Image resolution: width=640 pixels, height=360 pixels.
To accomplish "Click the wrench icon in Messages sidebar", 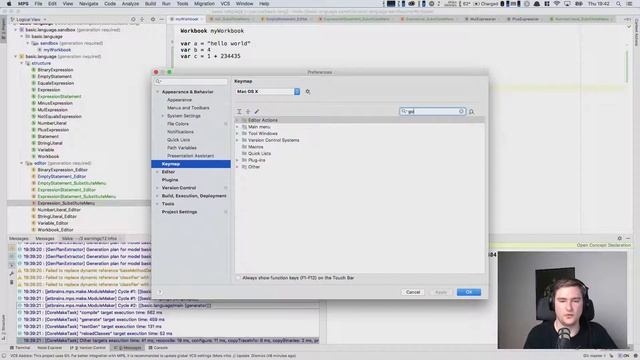I will tap(12, 273).
